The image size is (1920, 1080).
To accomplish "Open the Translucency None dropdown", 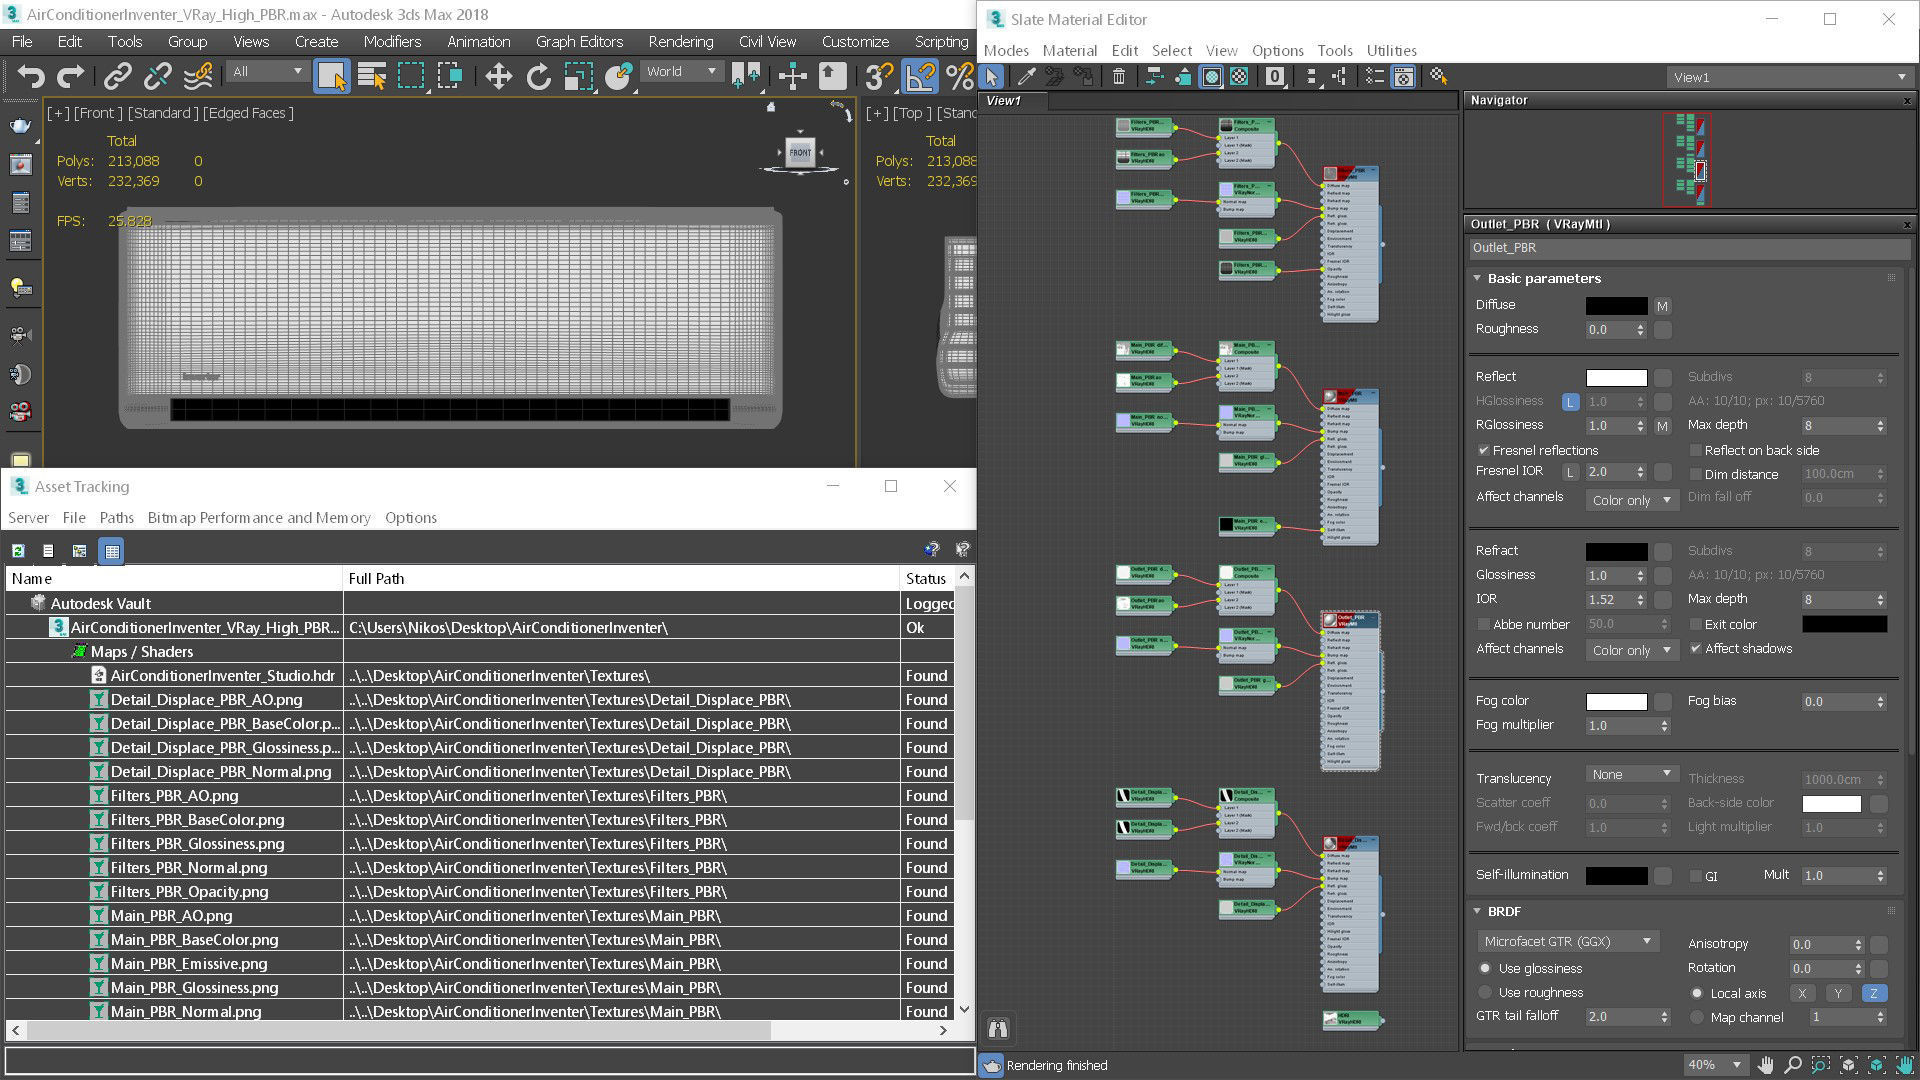I will pos(1631,774).
